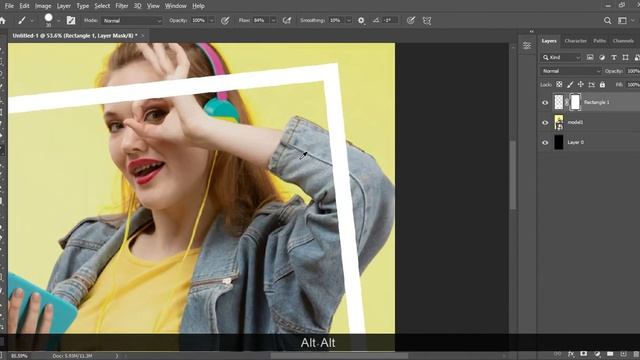Click the brush Opacity value field
This screenshot has height=360, width=640.
[199, 20]
